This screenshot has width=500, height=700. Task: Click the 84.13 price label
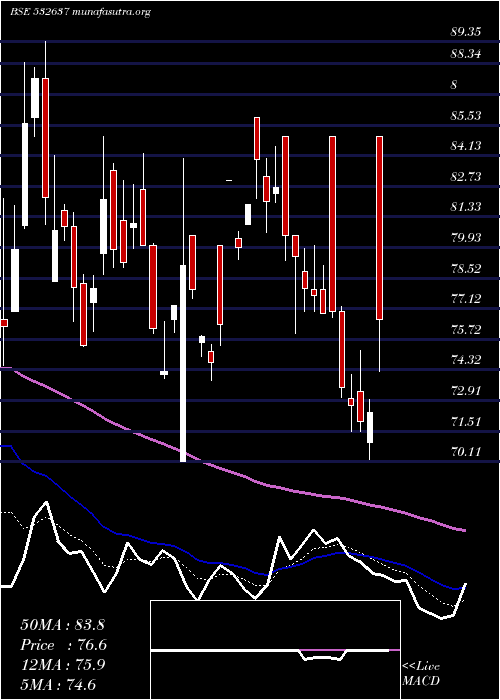point(465,146)
